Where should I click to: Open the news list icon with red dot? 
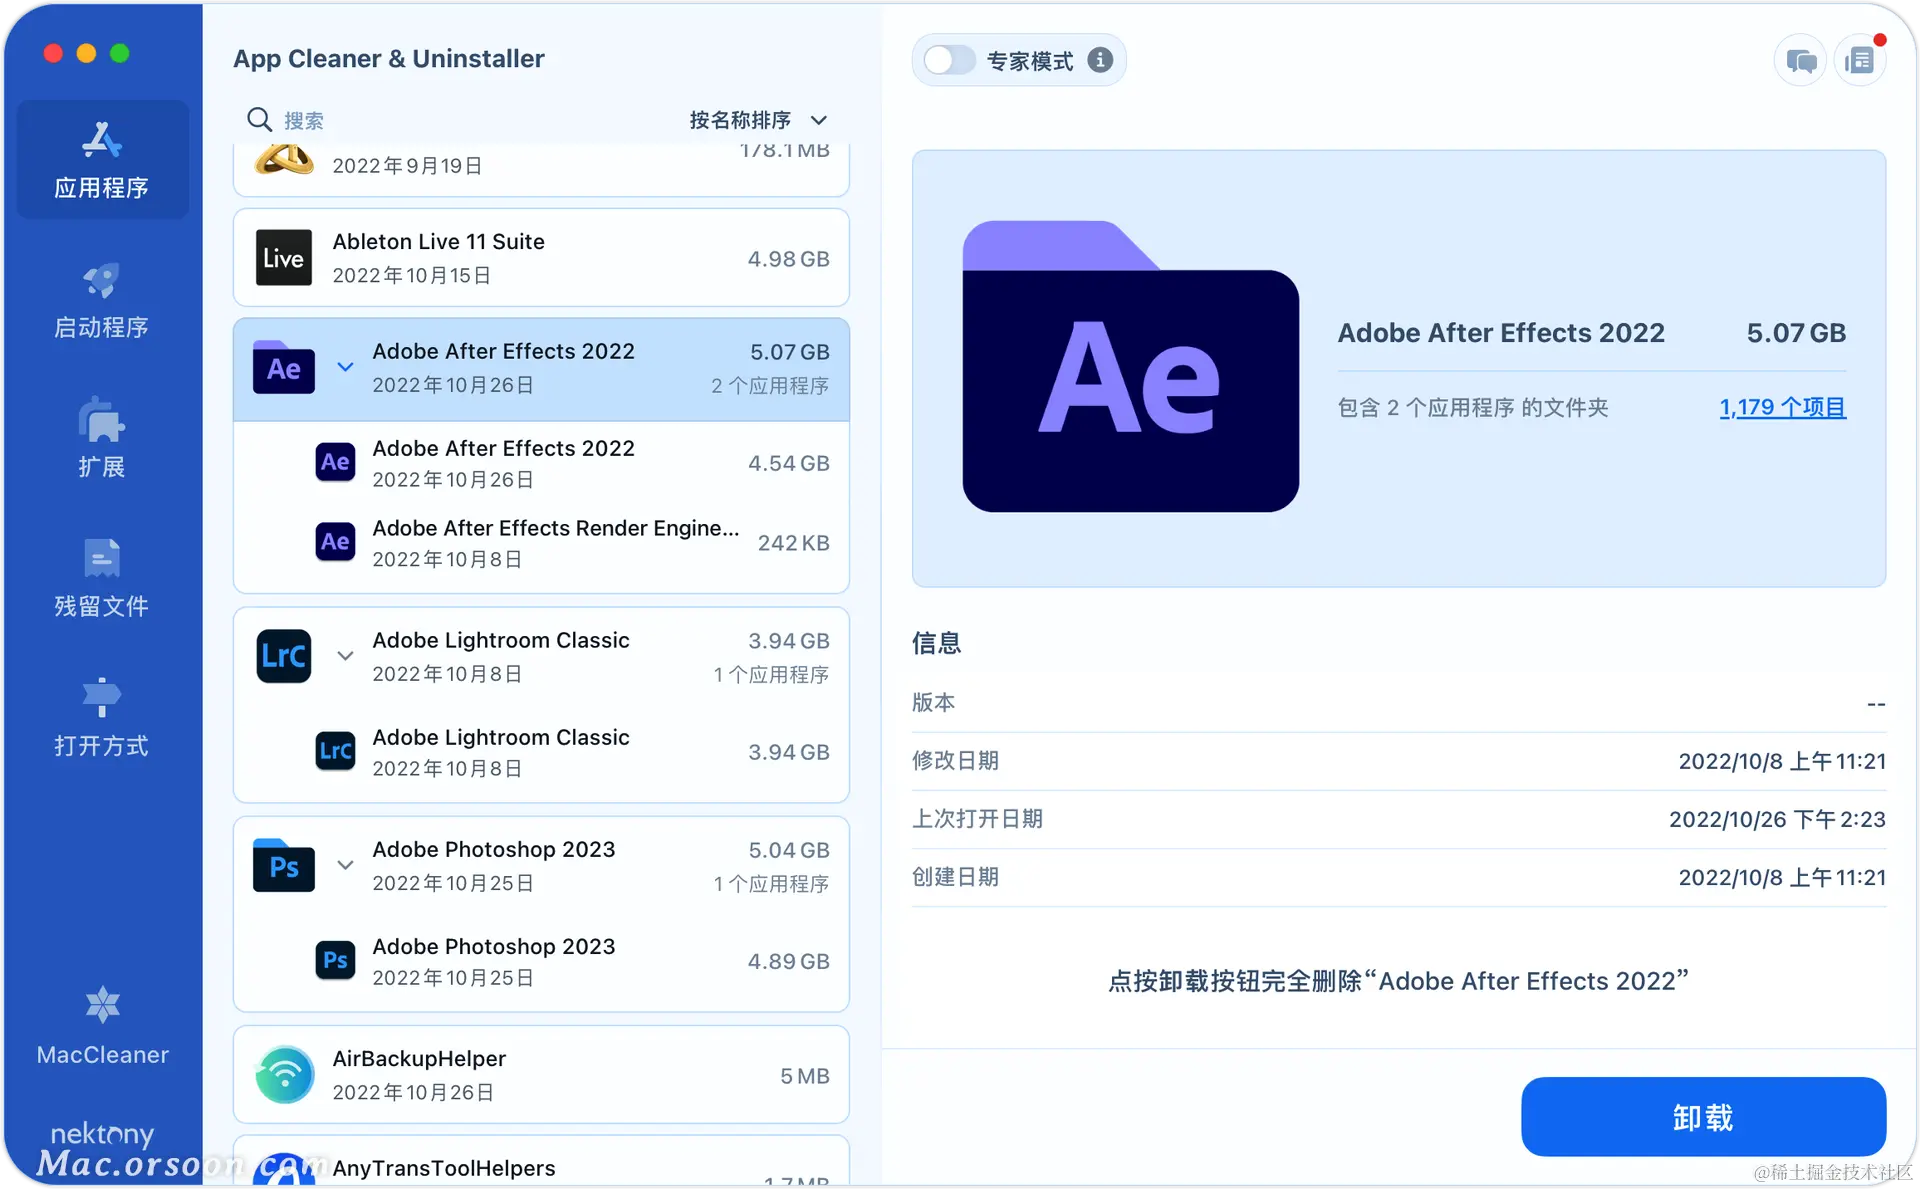[x=1860, y=61]
